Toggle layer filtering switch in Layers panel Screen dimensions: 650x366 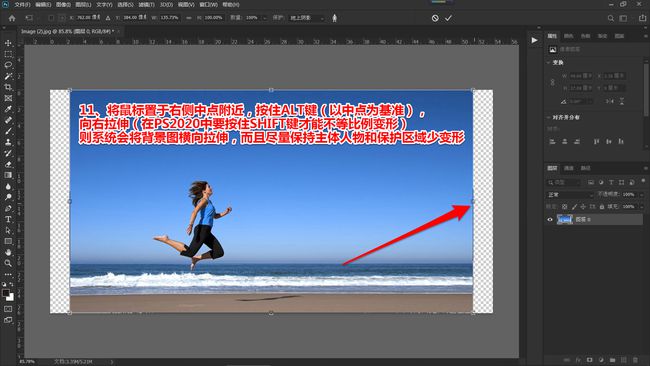(643, 181)
